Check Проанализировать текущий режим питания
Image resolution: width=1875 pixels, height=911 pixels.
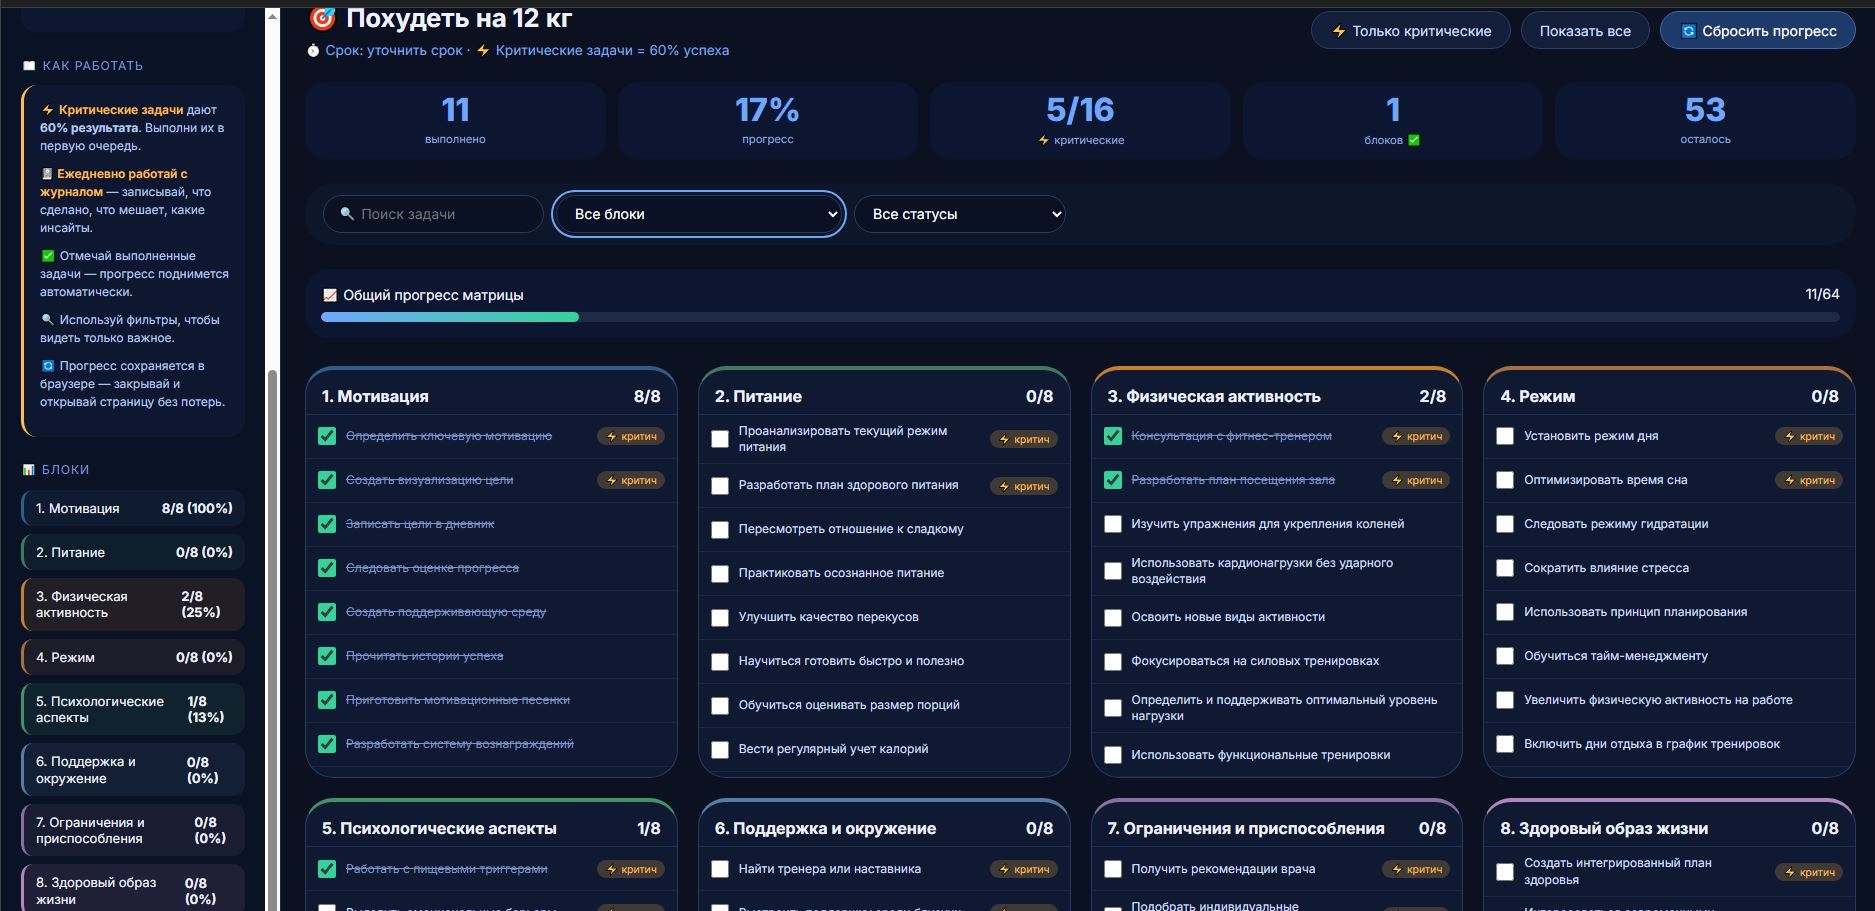[720, 439]
